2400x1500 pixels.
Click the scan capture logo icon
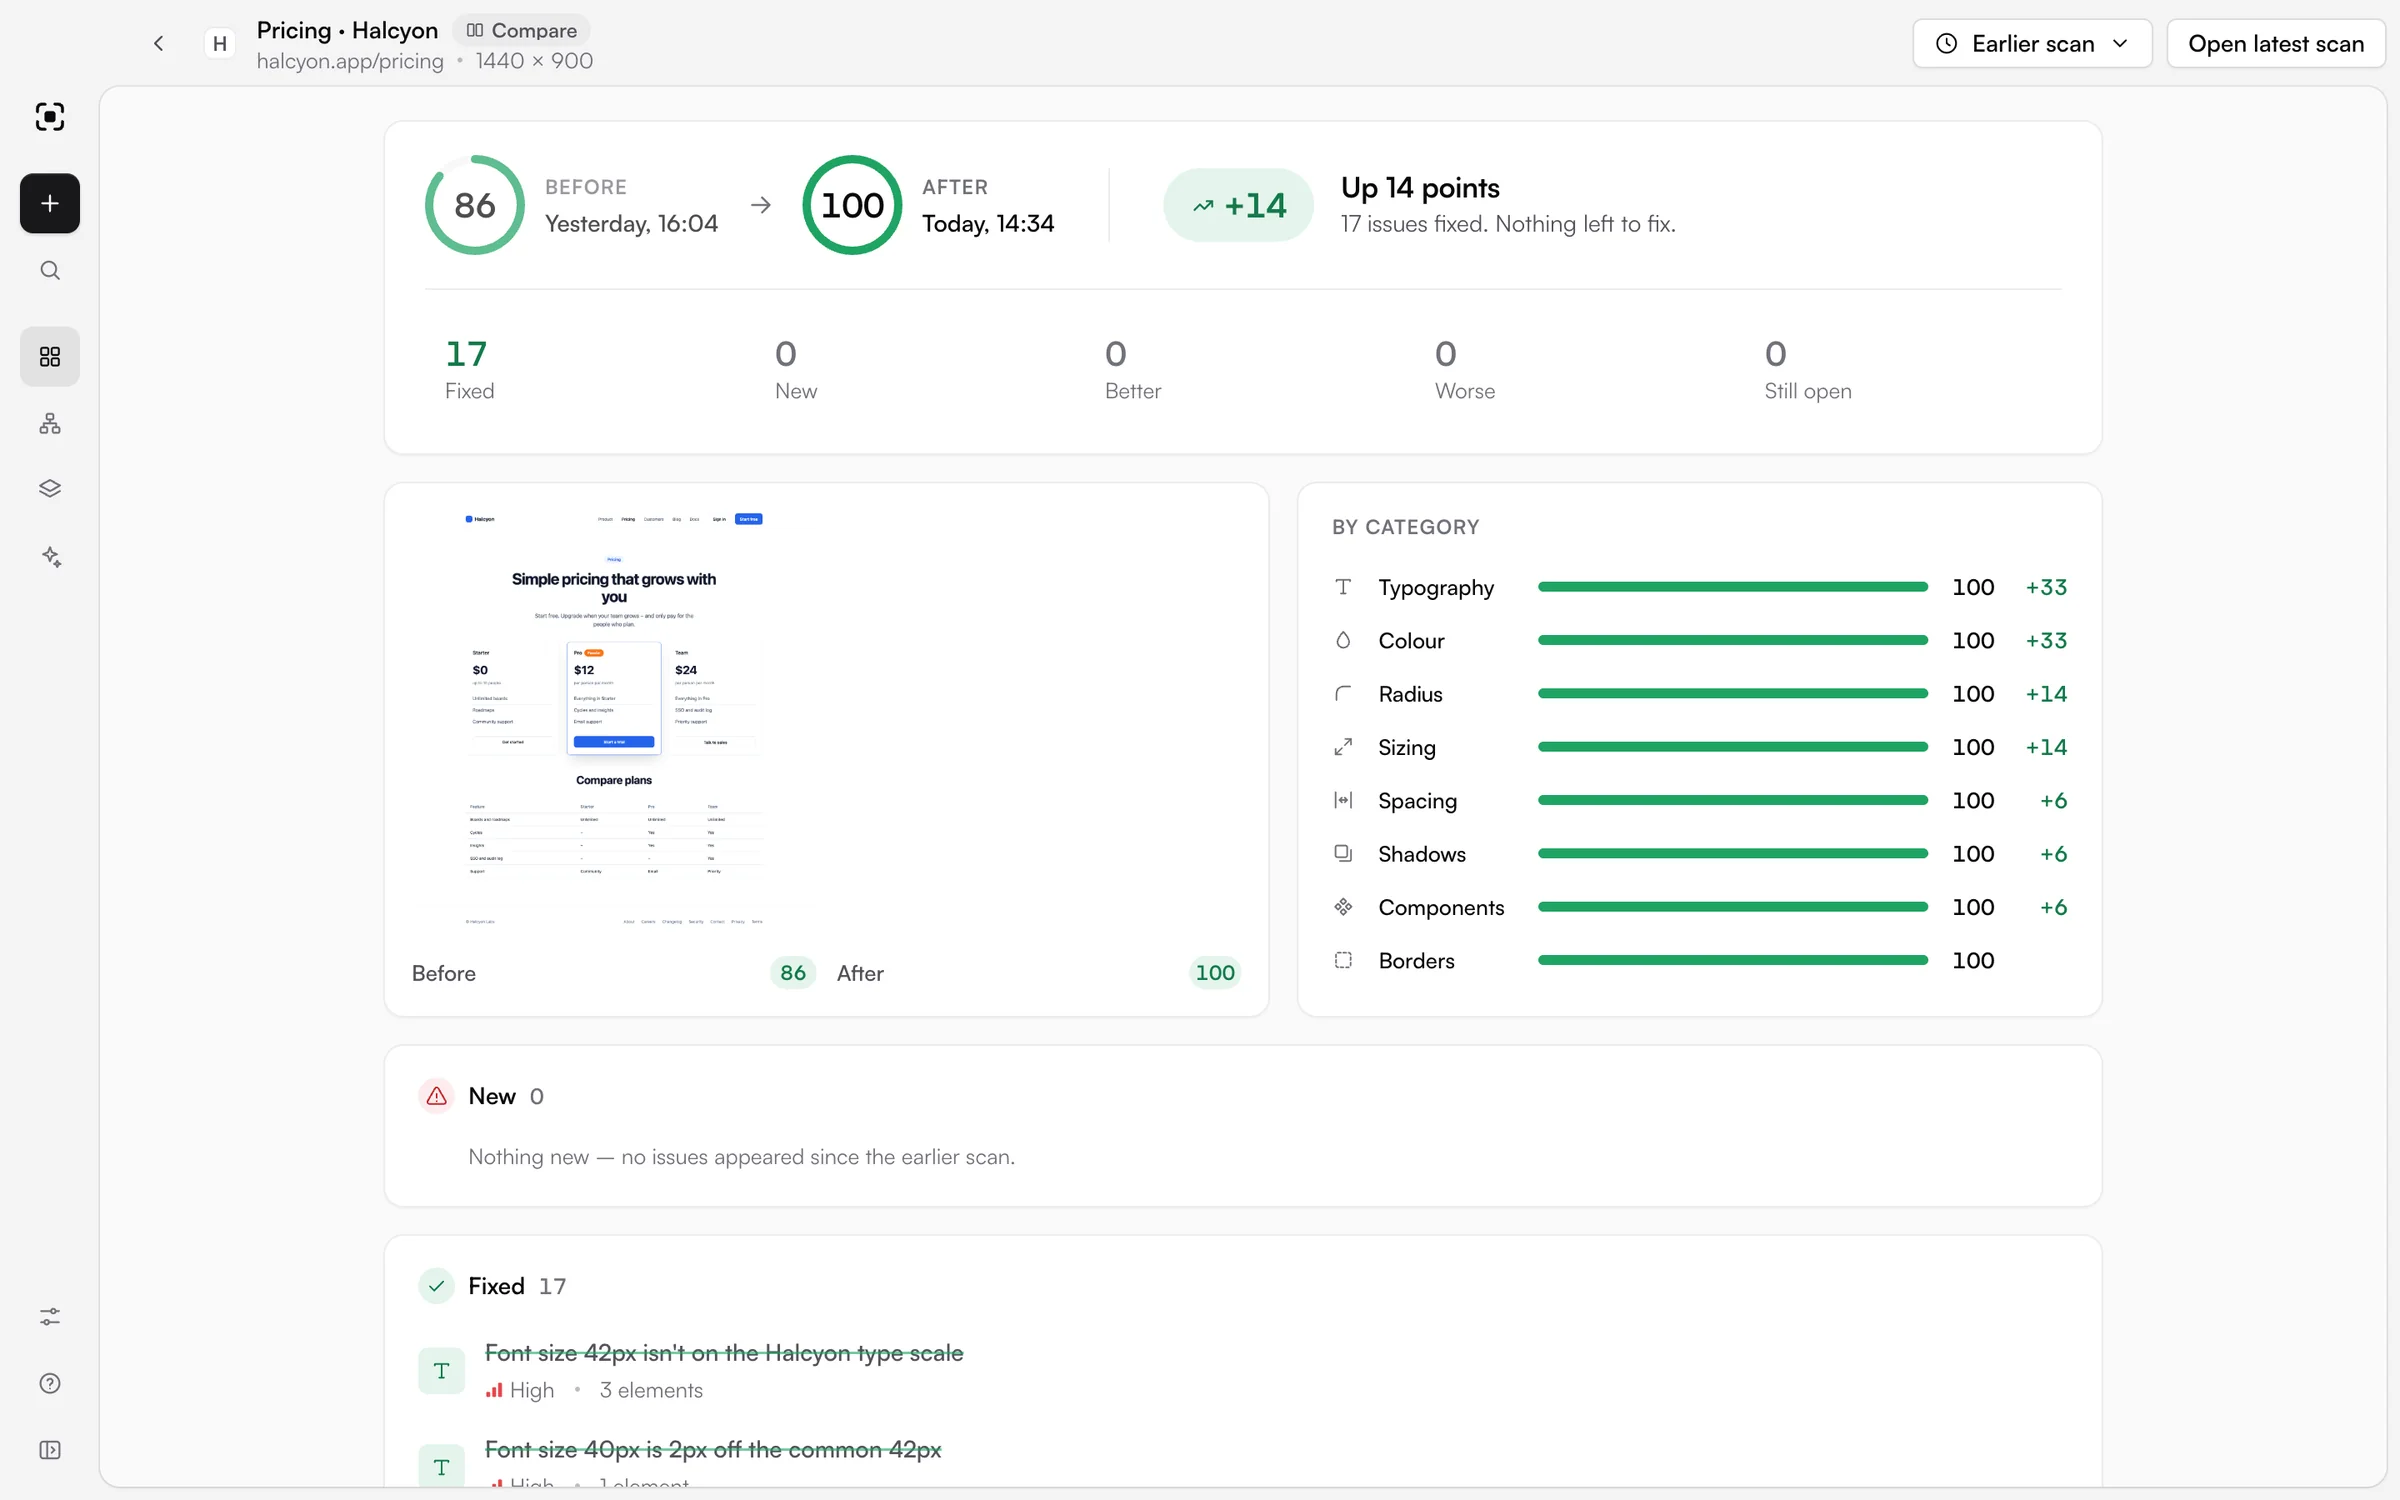click(50, 117)
